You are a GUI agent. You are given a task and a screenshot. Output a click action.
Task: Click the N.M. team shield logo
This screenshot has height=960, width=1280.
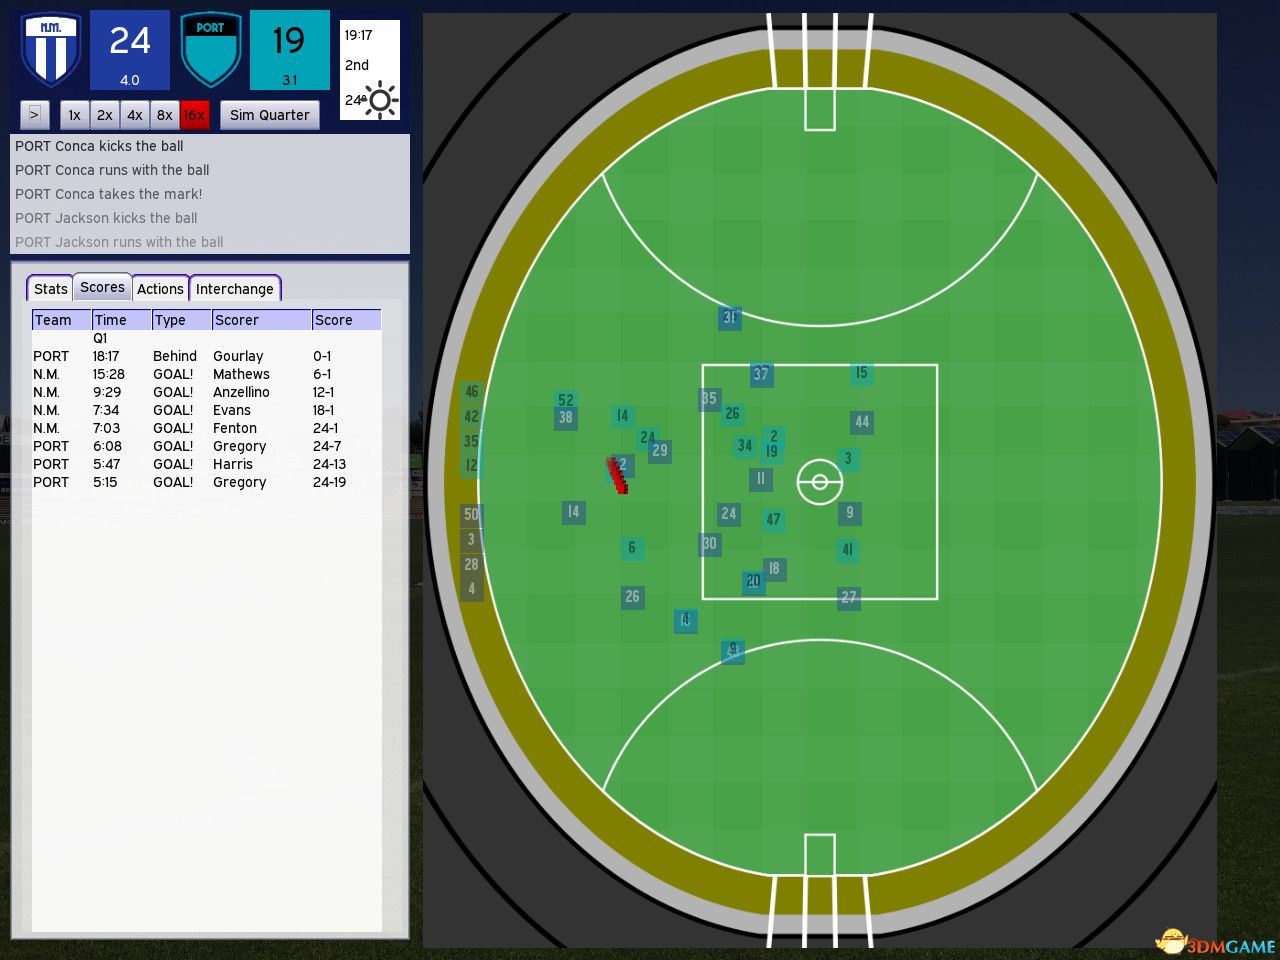[50, 50]
